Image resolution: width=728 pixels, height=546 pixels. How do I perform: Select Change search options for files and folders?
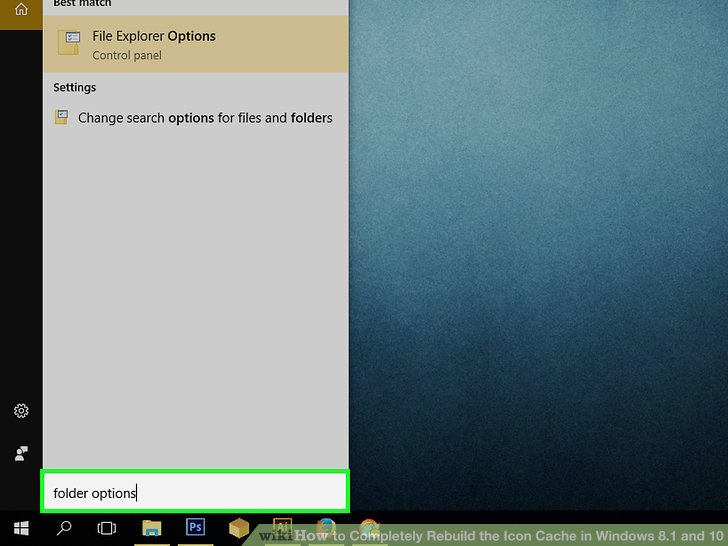[x=195, y=118]
